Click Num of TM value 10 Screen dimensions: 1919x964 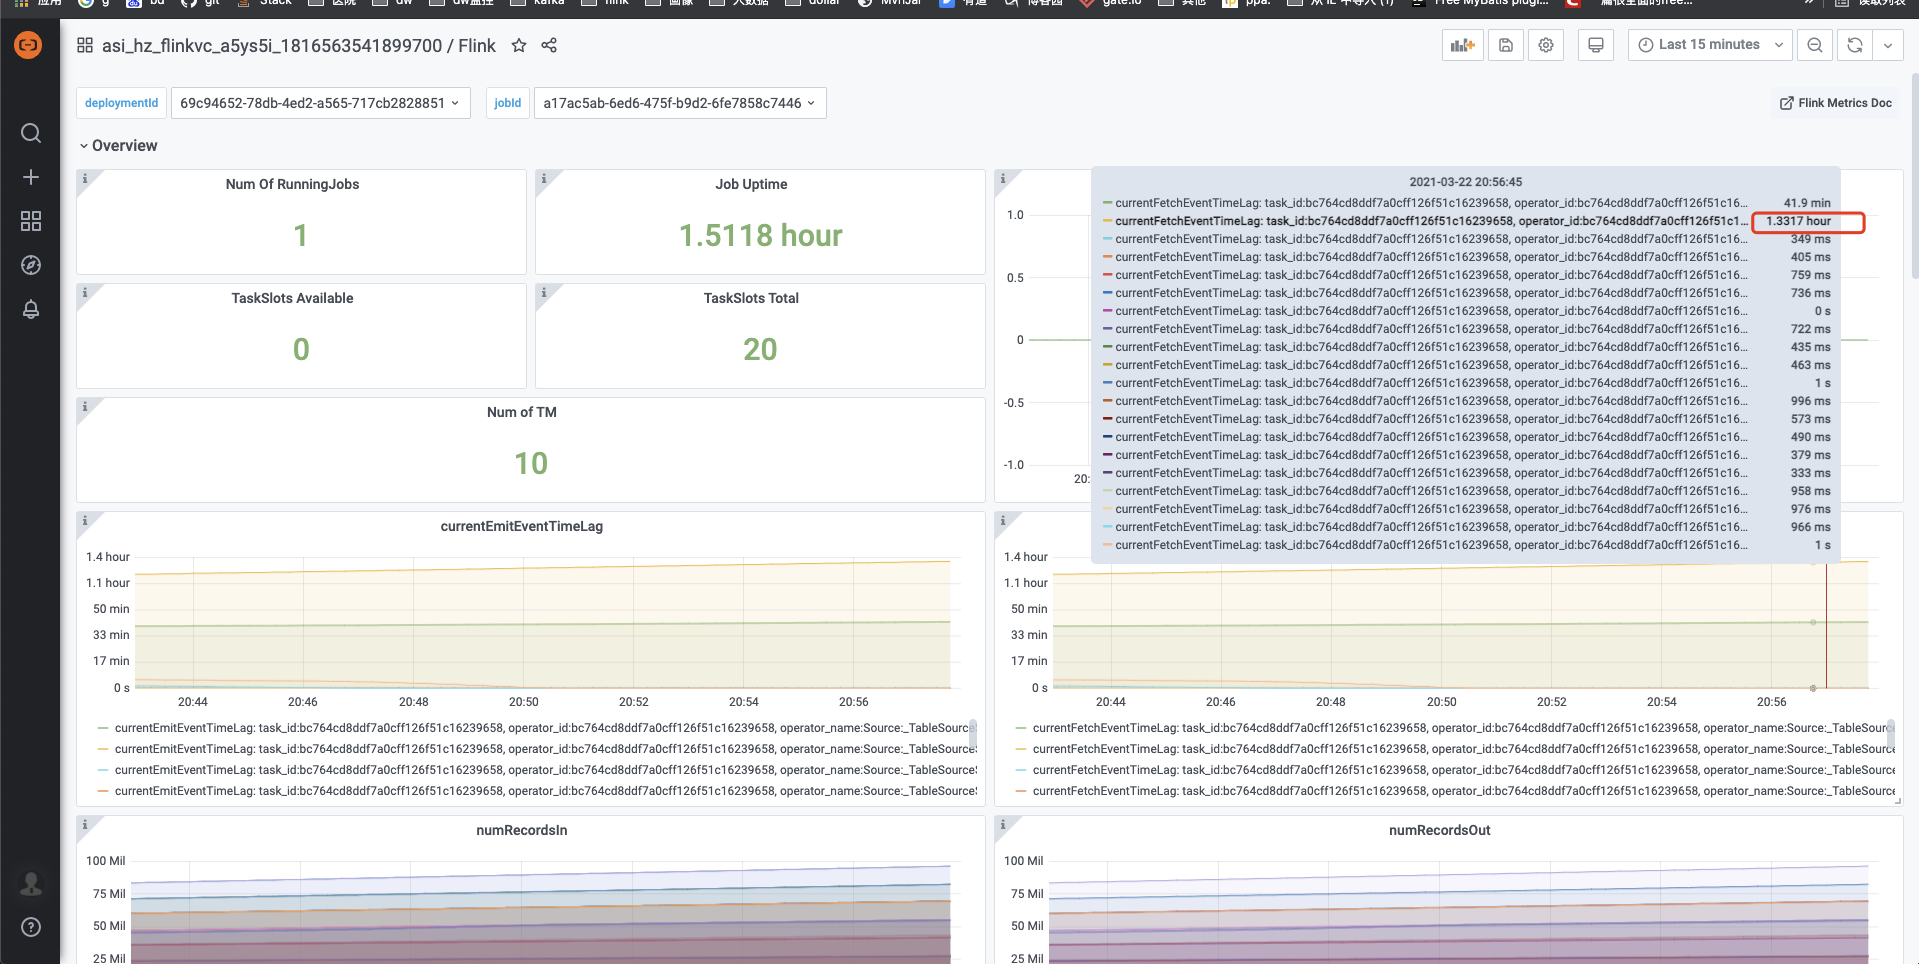(x=531, y=463)
